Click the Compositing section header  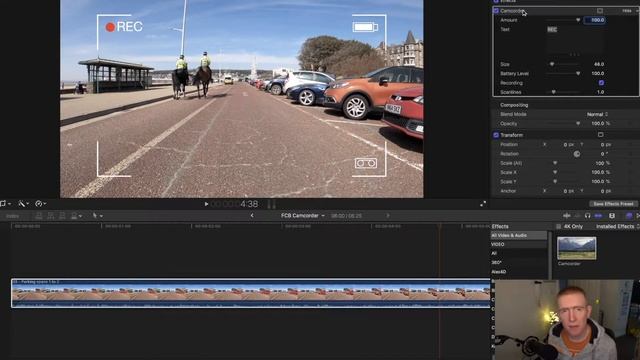(514, 105)
